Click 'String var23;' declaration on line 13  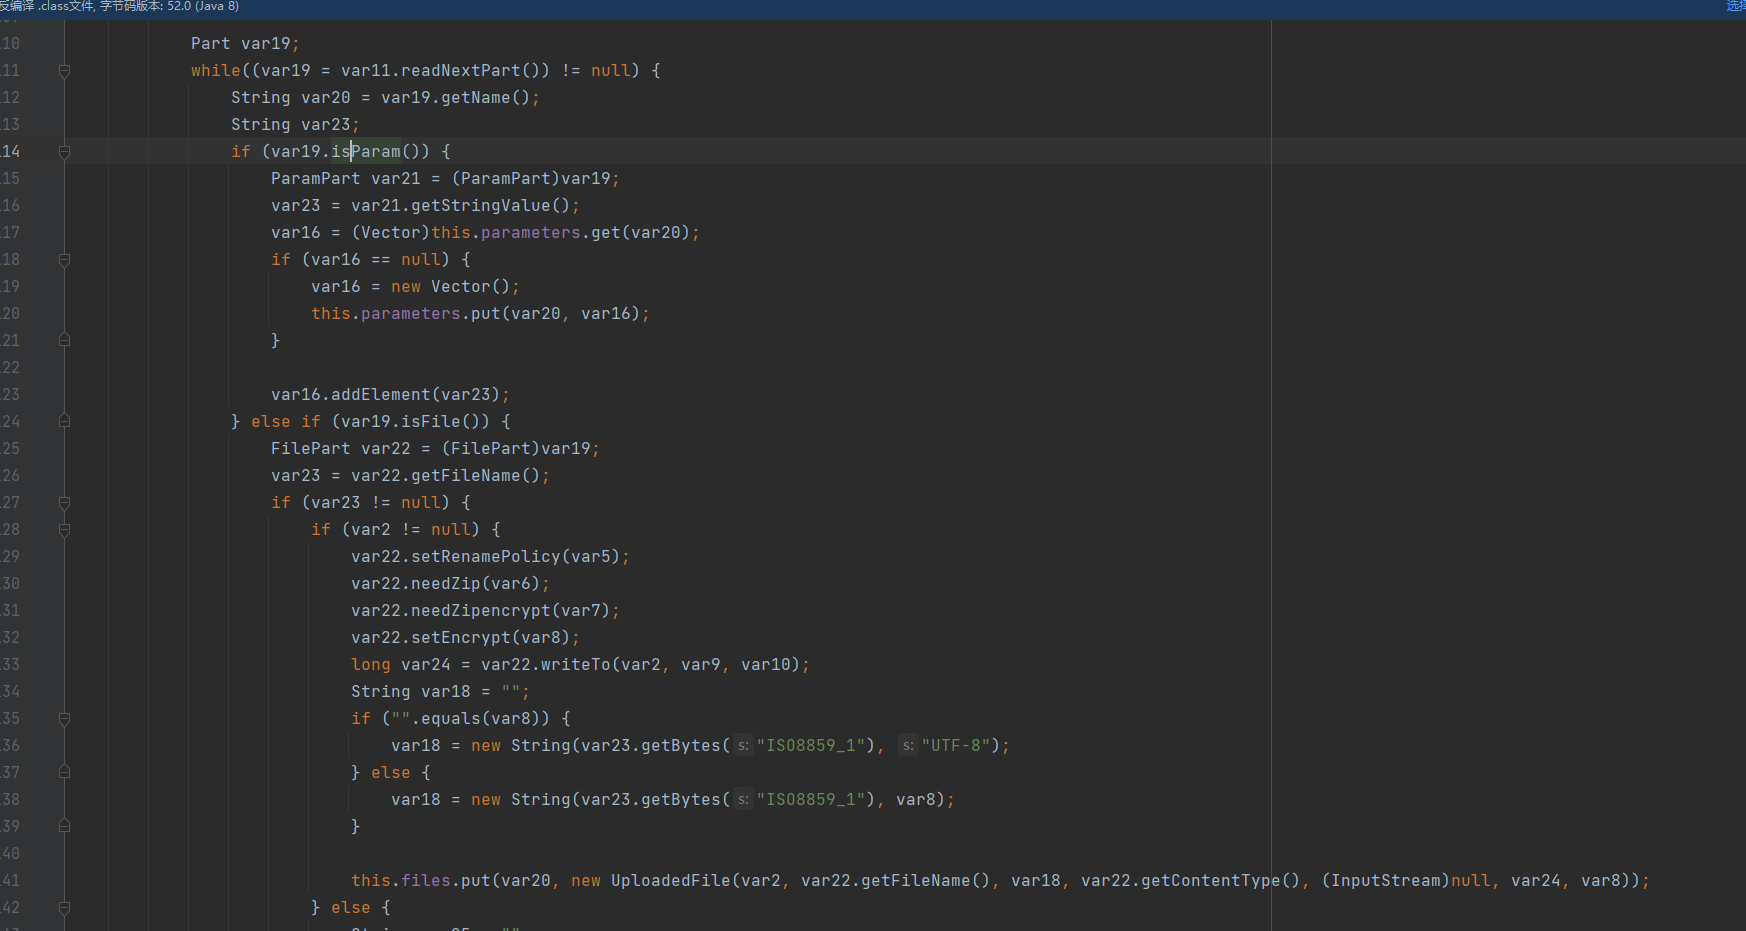(295, 125)
